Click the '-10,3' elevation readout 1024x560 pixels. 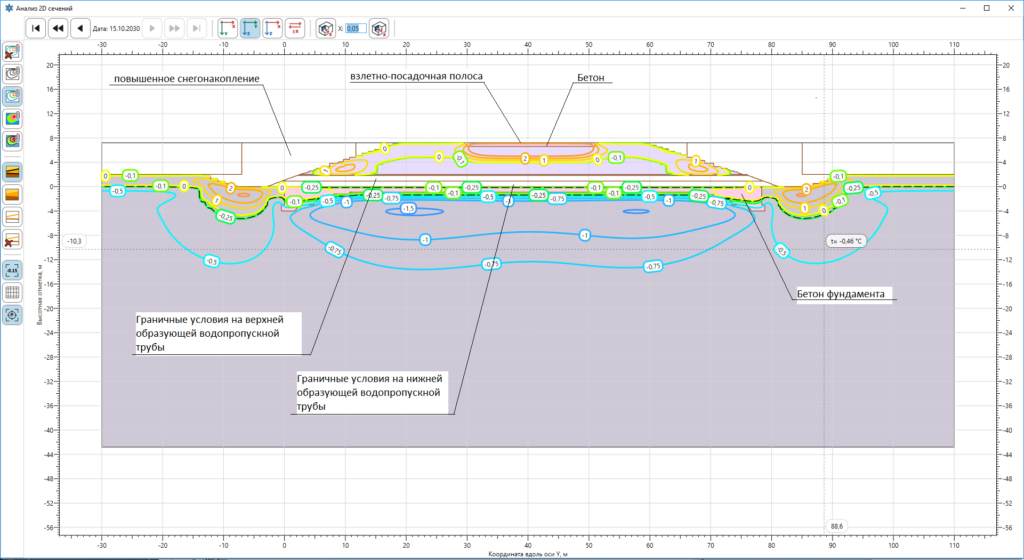pos(74,241)
